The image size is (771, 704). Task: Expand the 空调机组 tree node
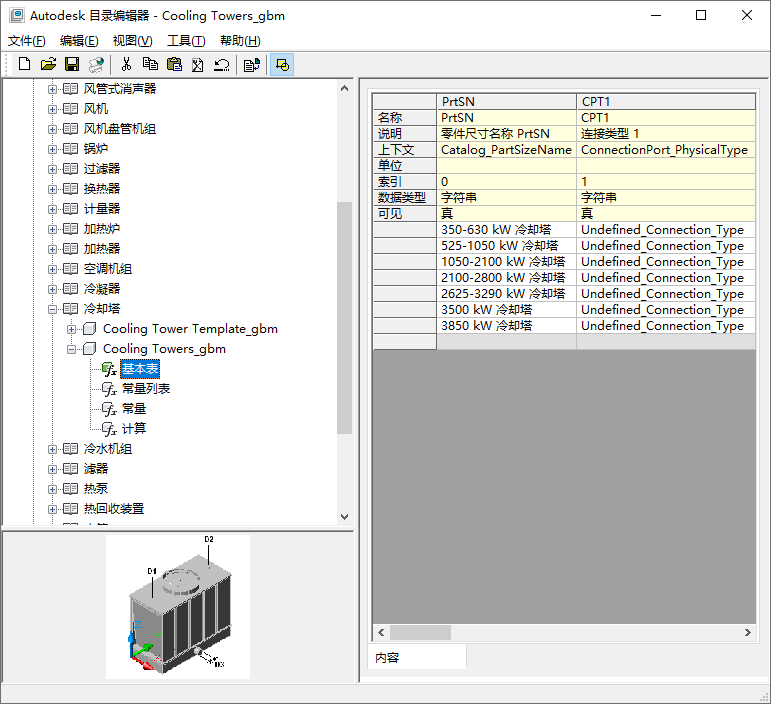(52, 269)
